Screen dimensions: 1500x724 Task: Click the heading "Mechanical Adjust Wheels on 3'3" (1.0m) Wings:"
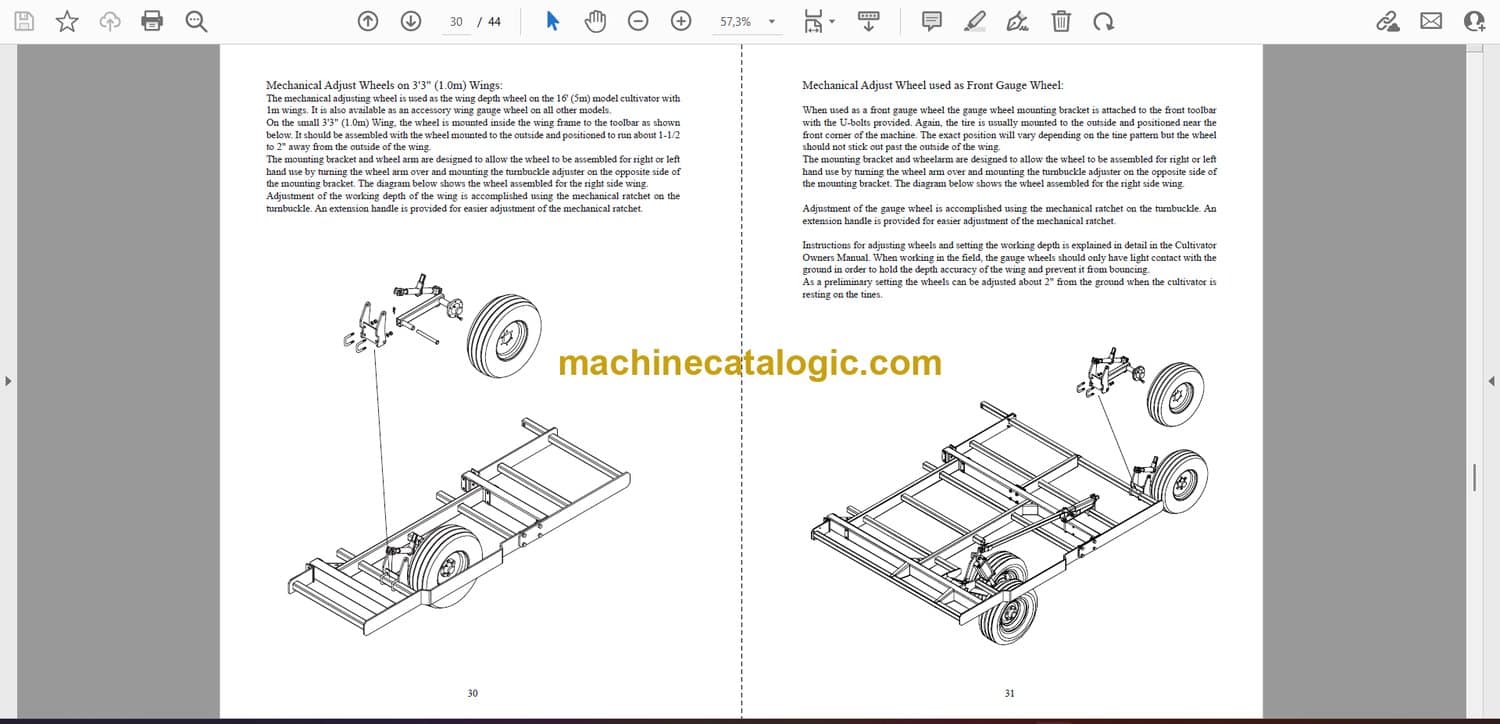pyautogui.click(x=384, y=86)
